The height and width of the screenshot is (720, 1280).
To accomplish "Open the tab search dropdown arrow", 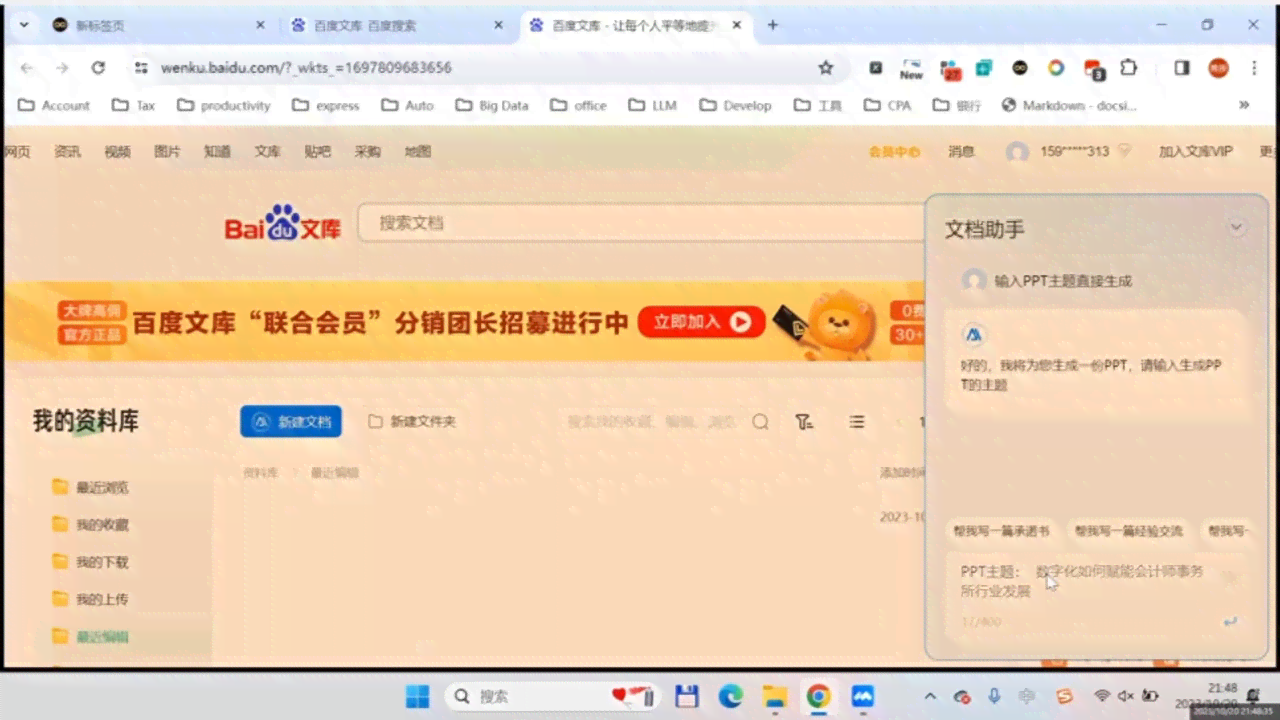I will coord(24,25).
